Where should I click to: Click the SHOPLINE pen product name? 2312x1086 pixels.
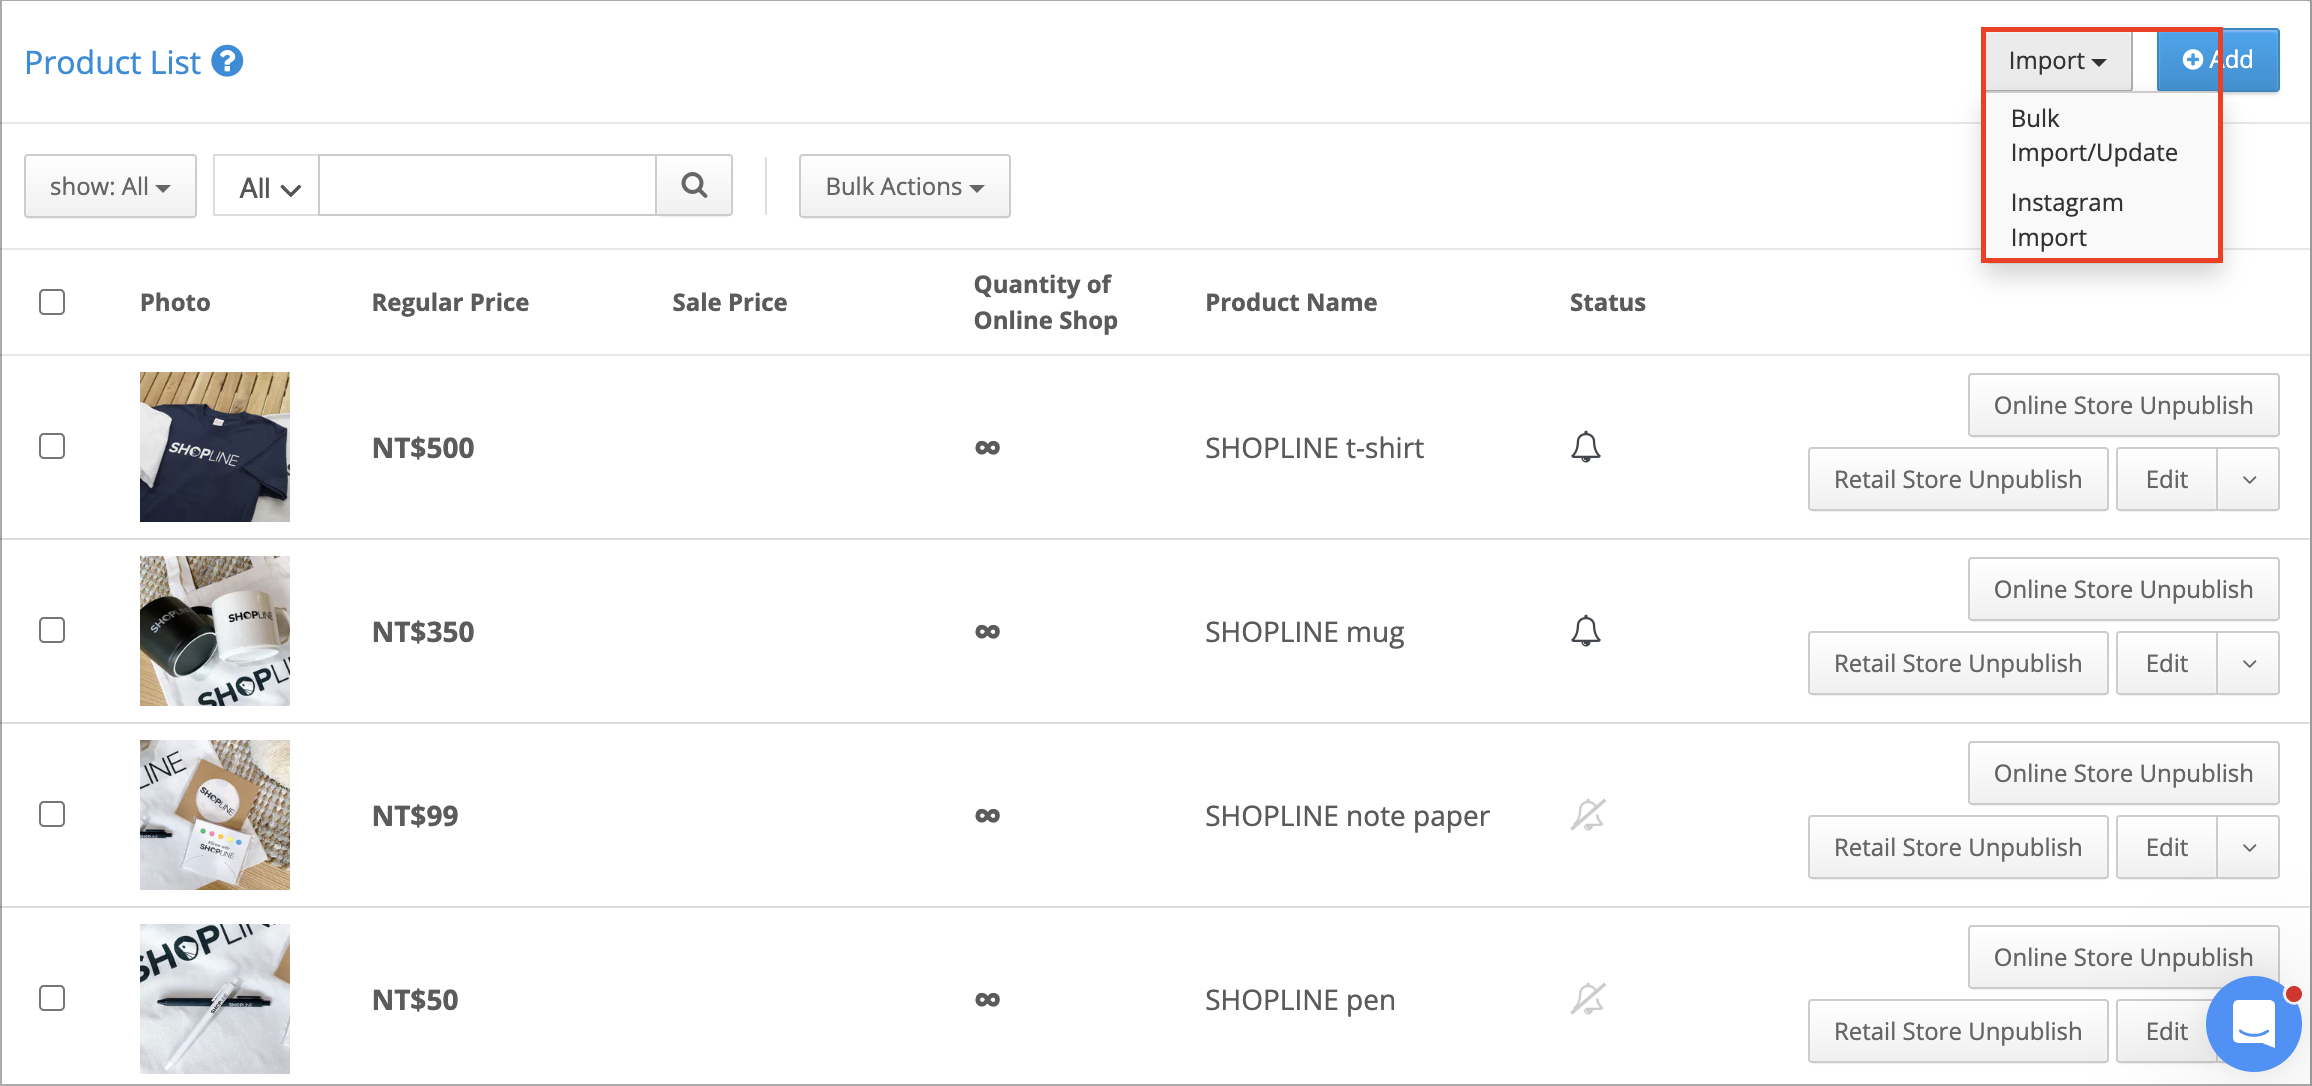[x=1300, y=1000]
